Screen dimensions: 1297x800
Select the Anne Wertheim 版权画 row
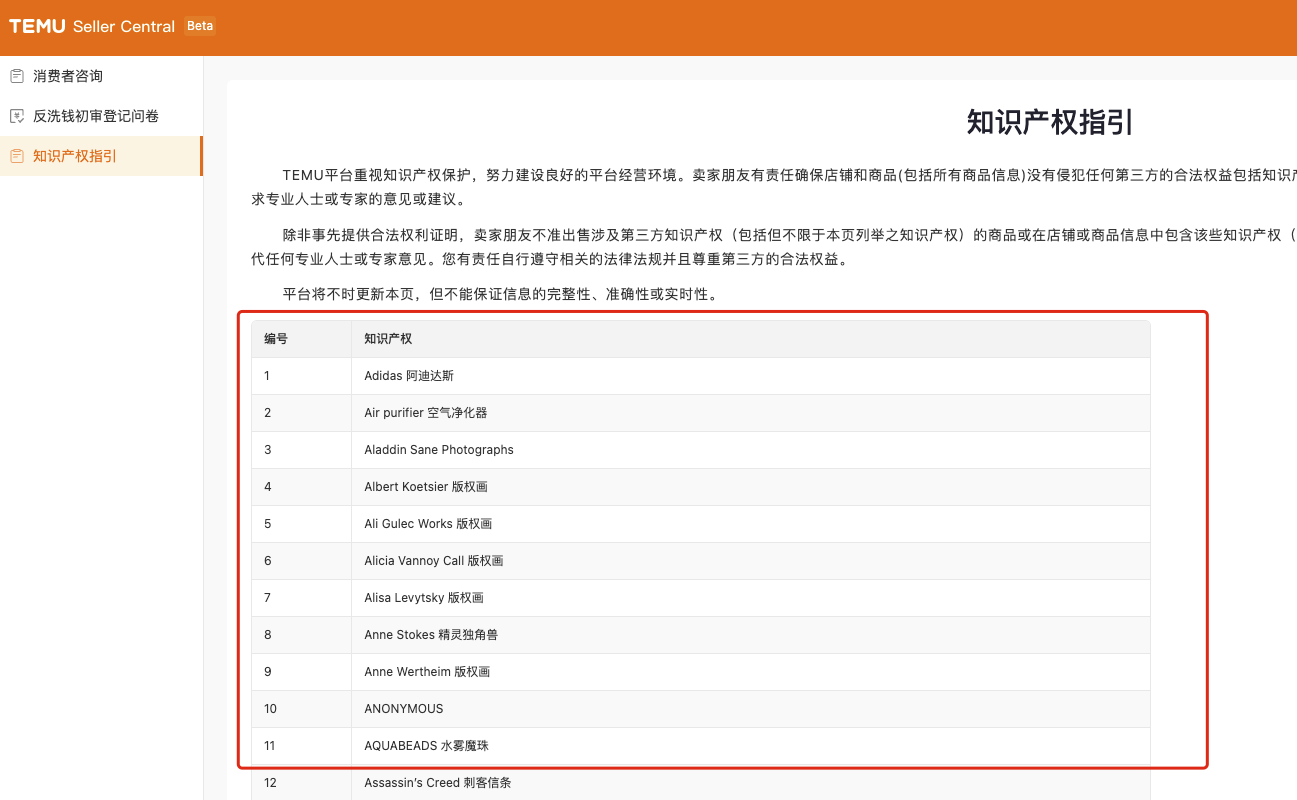click(x=700, y=672)
